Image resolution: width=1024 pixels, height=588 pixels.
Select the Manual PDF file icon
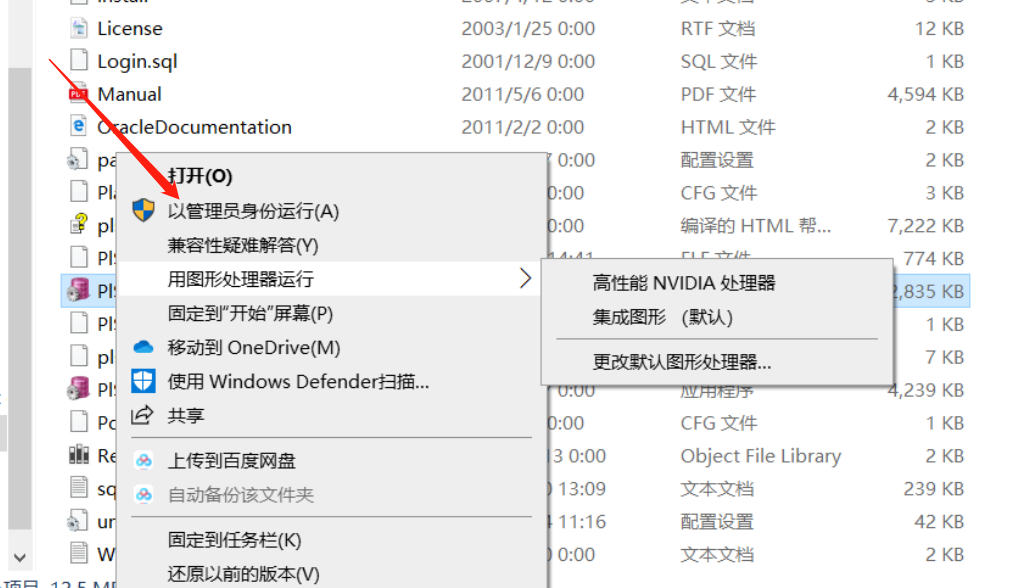coord(78,93)
